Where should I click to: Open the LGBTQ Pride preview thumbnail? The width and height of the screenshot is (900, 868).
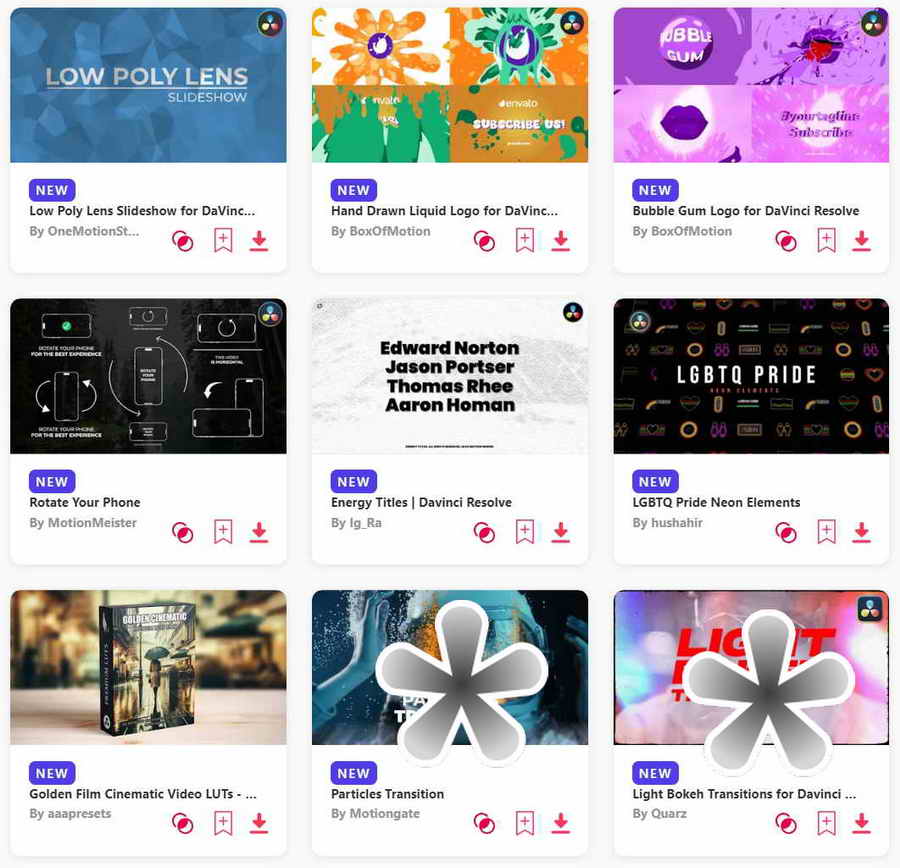pyautogui.click(x=751, y=376)
